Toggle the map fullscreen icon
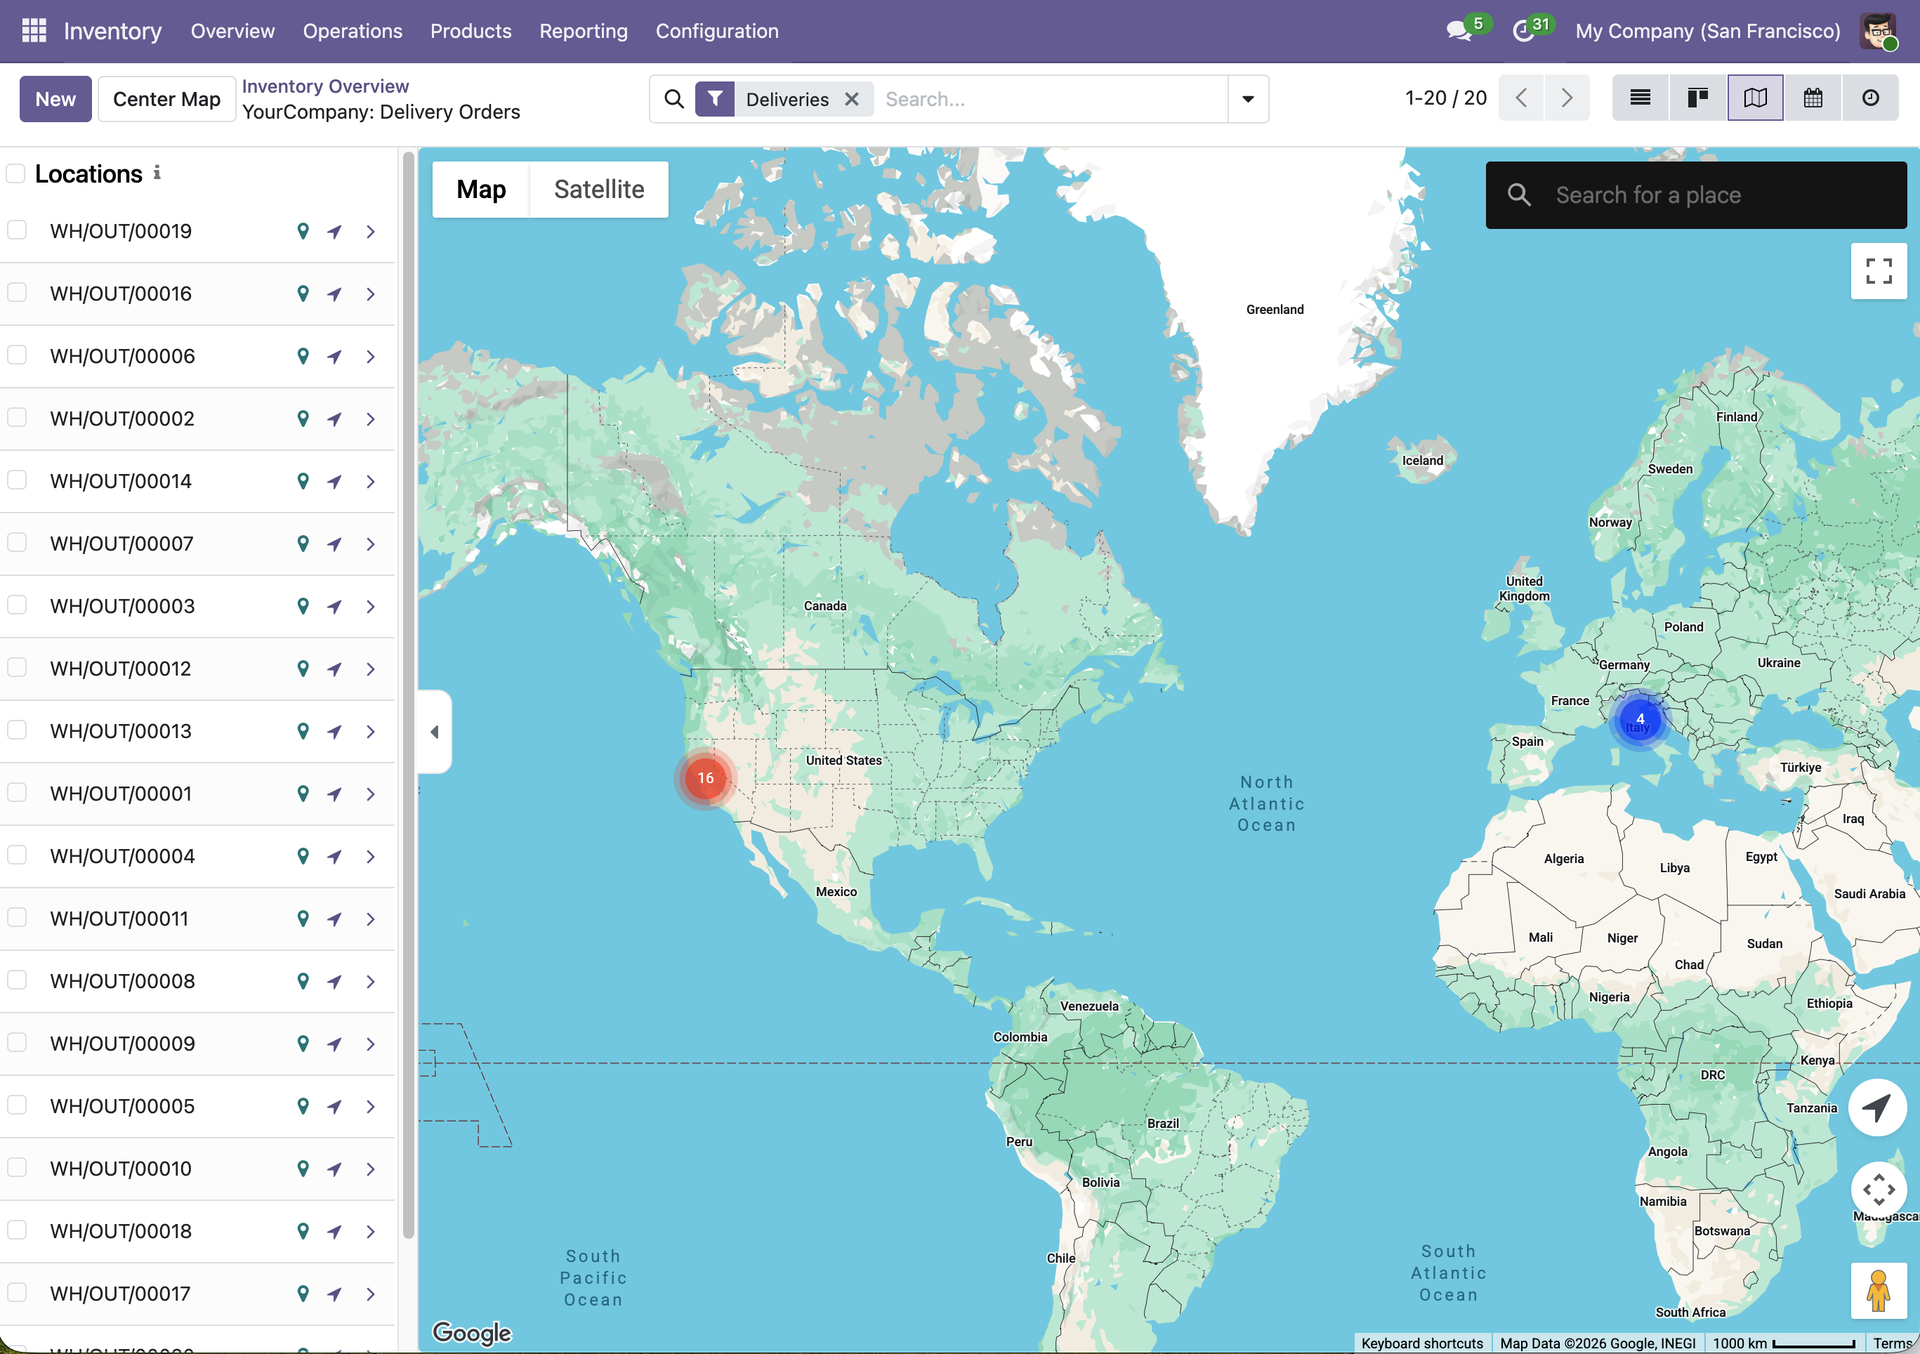This screenshot has height=1354, width=1920. coord(1879,271)
